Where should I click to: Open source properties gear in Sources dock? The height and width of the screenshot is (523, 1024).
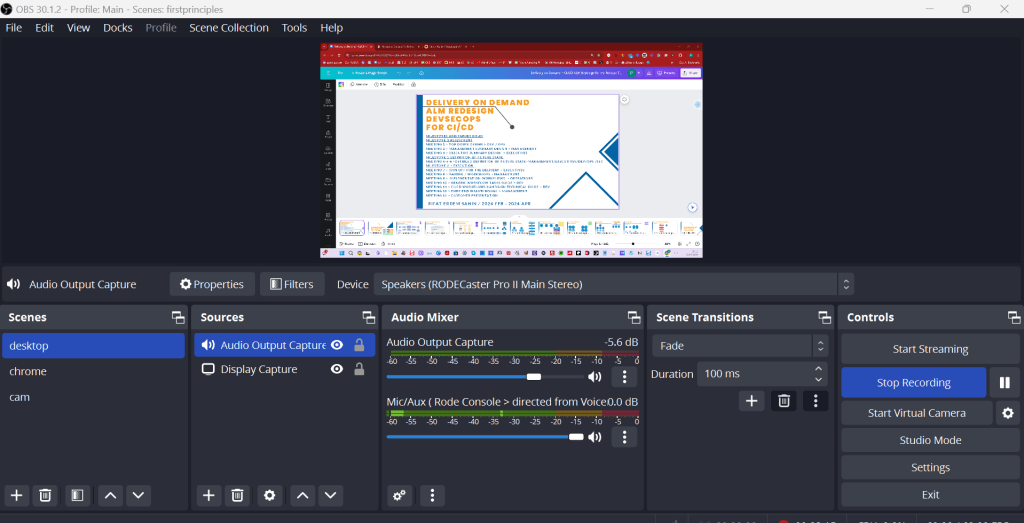(x=269, y=496)
